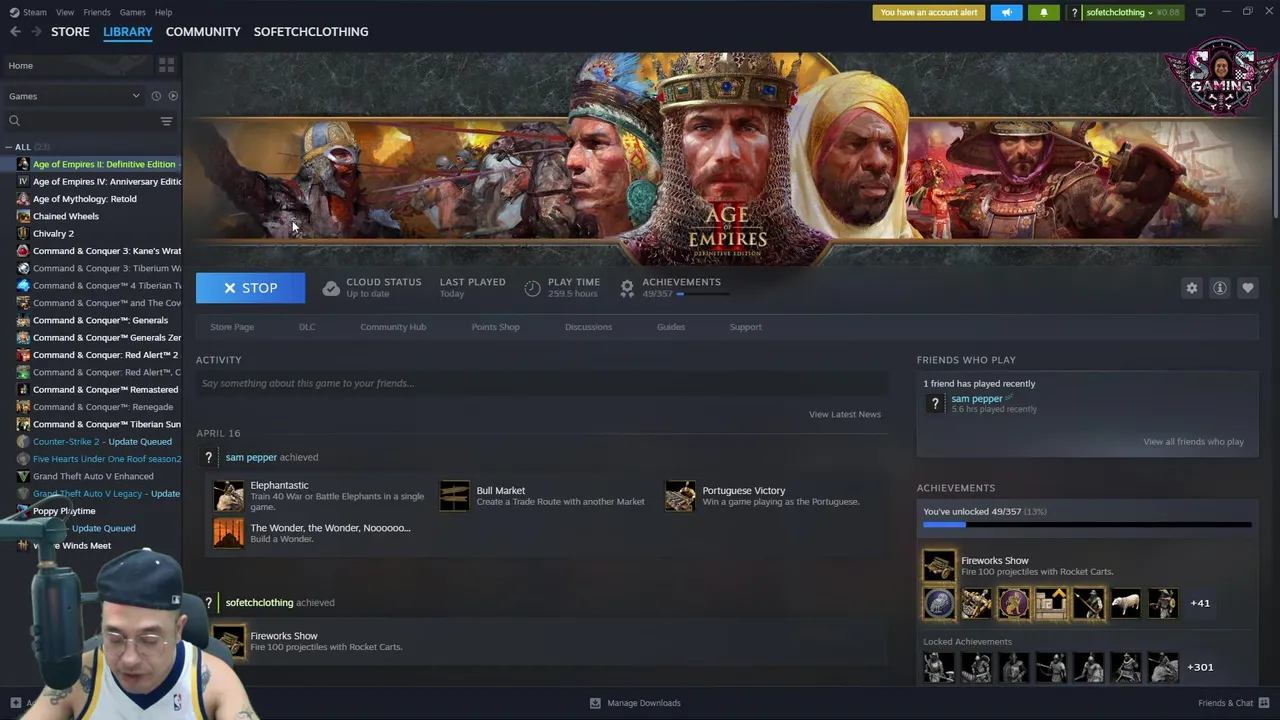
Task: Open Fireworks Show icon in Achievements panel
Action: point(939,566)
